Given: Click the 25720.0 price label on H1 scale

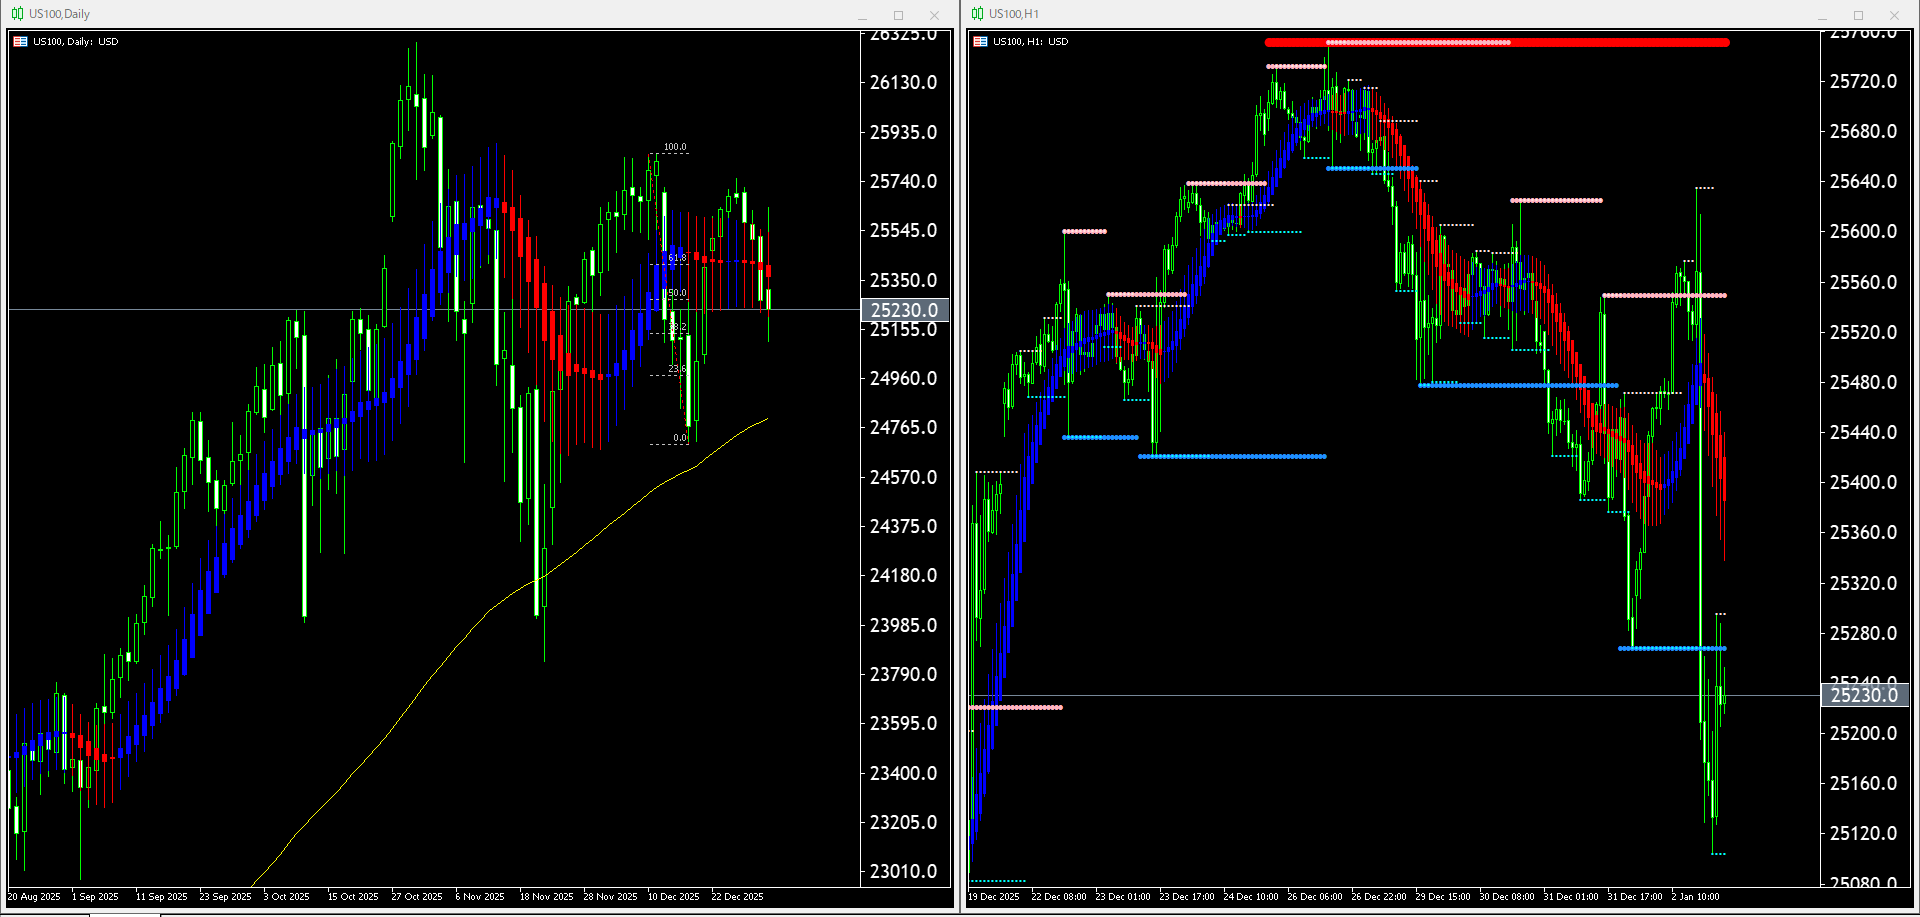Looking at the screenshot, I should [x=1863, y=81].
